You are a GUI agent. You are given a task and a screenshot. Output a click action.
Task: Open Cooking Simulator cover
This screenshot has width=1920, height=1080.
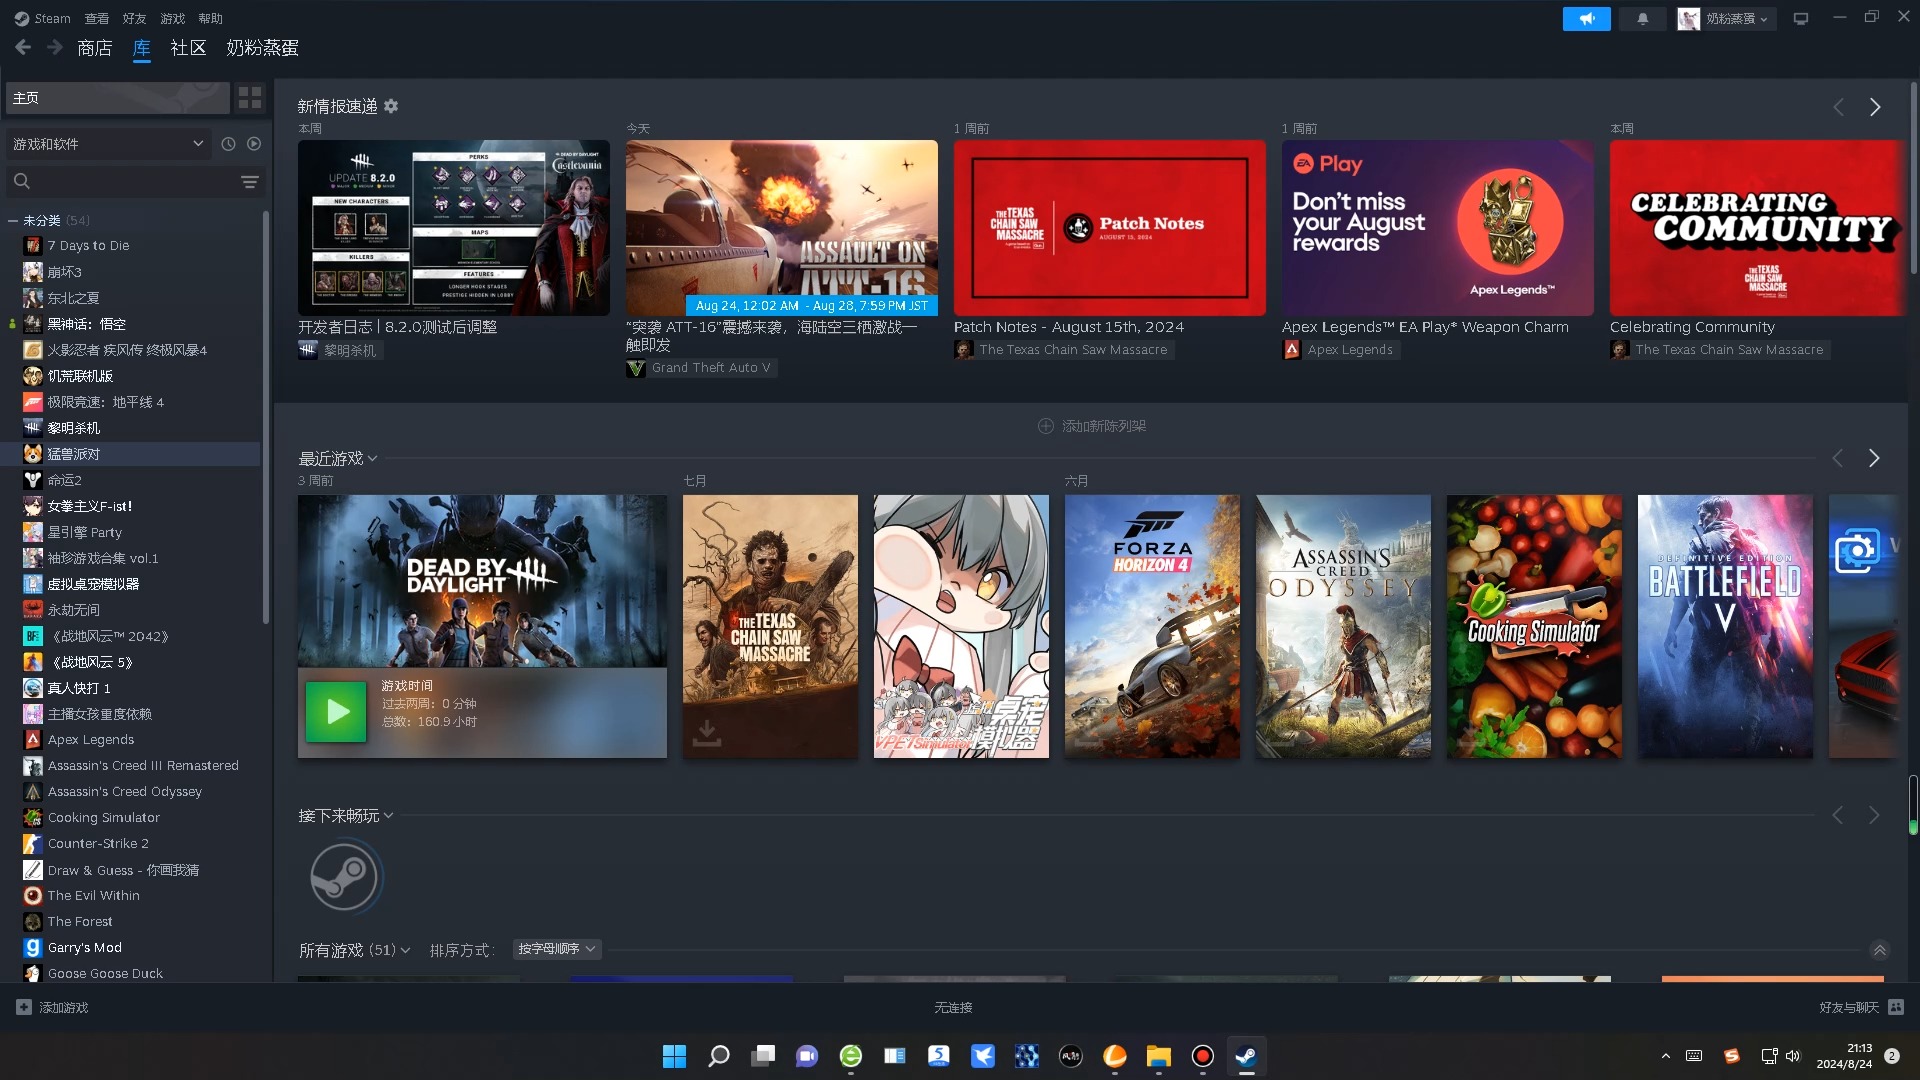tap(1534, 626)
